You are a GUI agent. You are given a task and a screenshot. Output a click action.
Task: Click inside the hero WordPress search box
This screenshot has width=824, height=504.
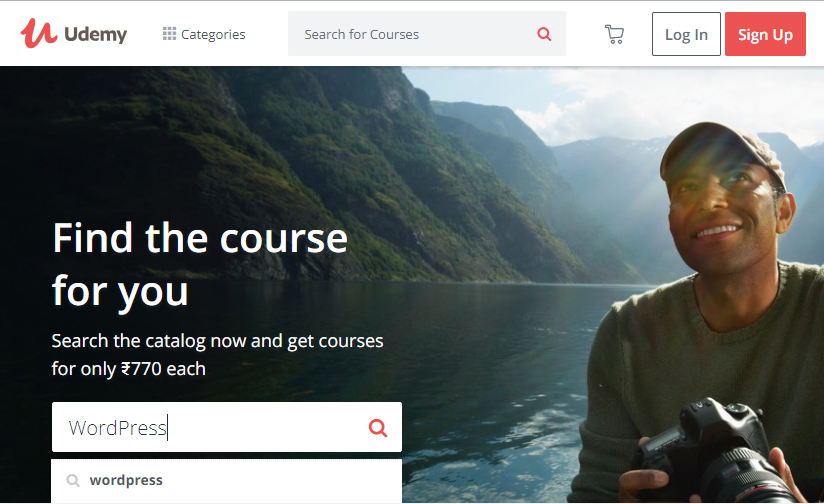(210, 427)
